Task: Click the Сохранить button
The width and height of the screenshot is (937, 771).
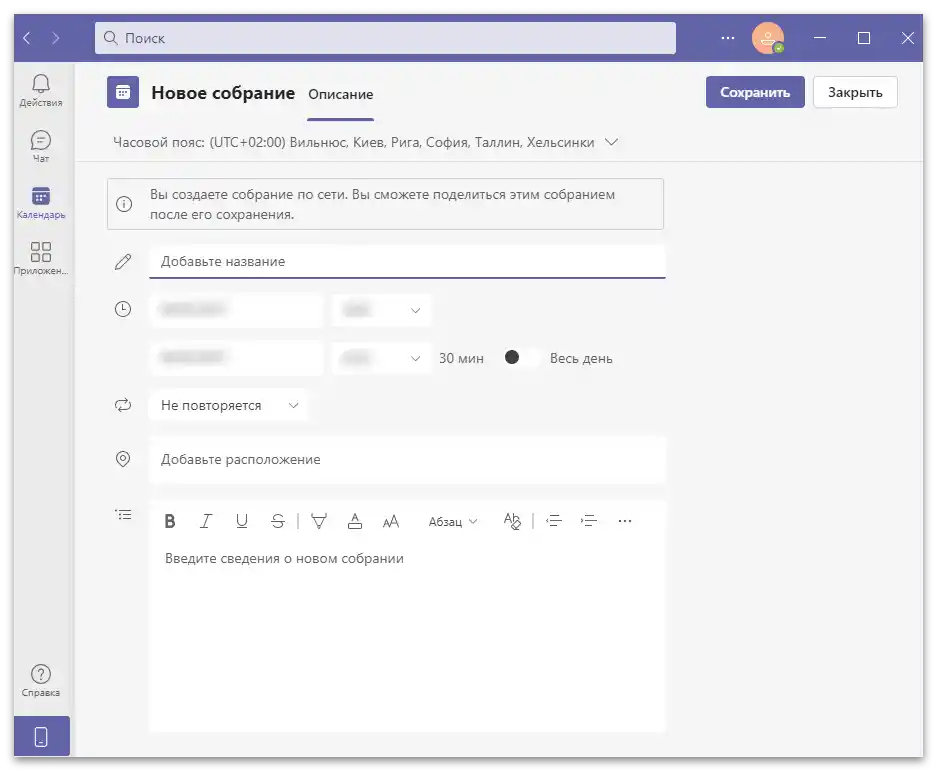Action: click(x=755, y=92)
